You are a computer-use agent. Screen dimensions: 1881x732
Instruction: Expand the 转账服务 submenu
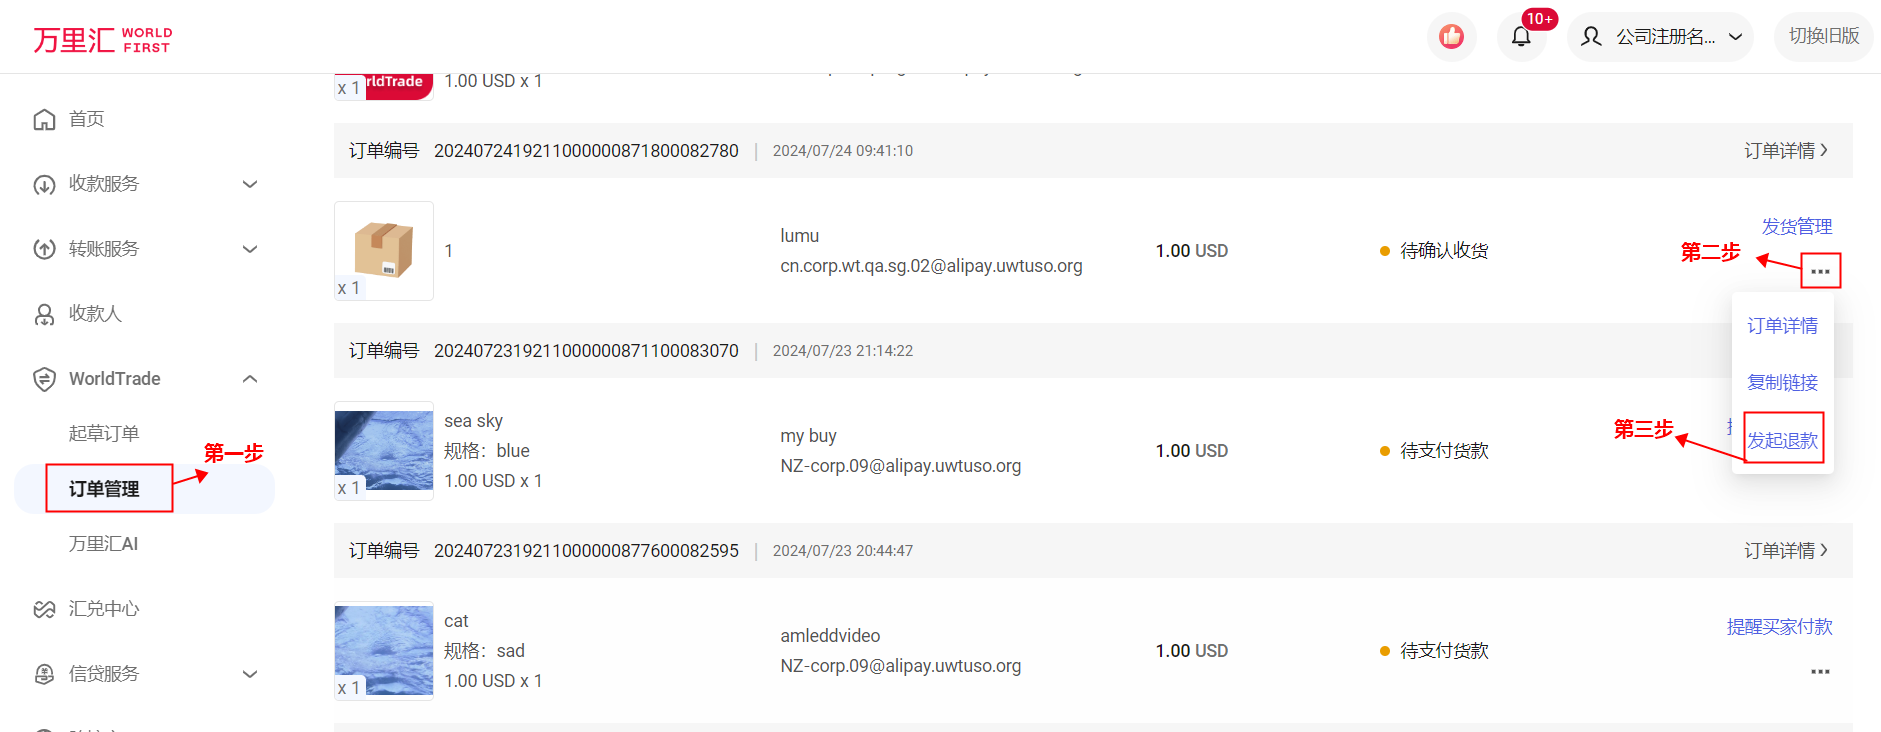[x=250, y=249]
